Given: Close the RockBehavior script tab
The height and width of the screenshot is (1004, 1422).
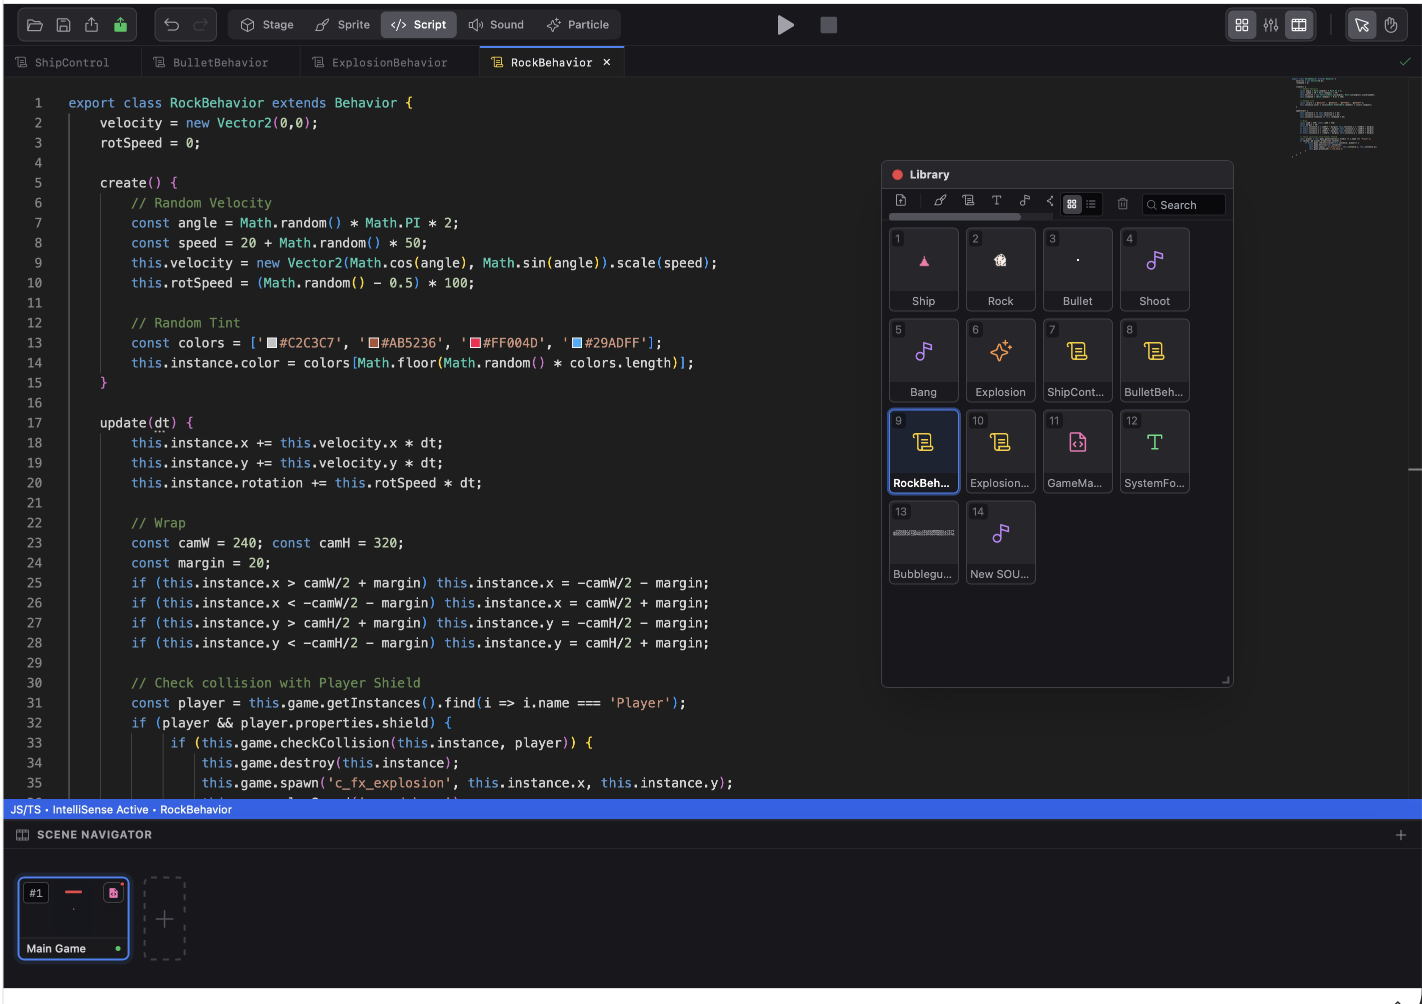Looking at the screenshot, I should [607, 62].
